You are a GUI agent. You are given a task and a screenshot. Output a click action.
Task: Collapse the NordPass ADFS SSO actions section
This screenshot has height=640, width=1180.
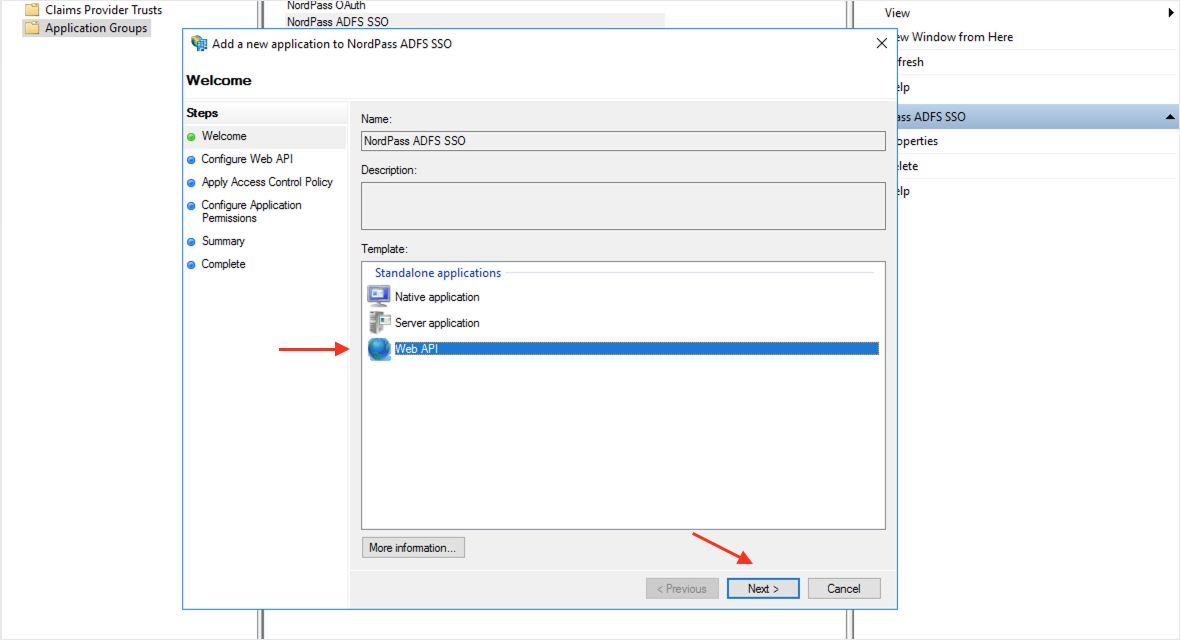[x=1170, y=117]
